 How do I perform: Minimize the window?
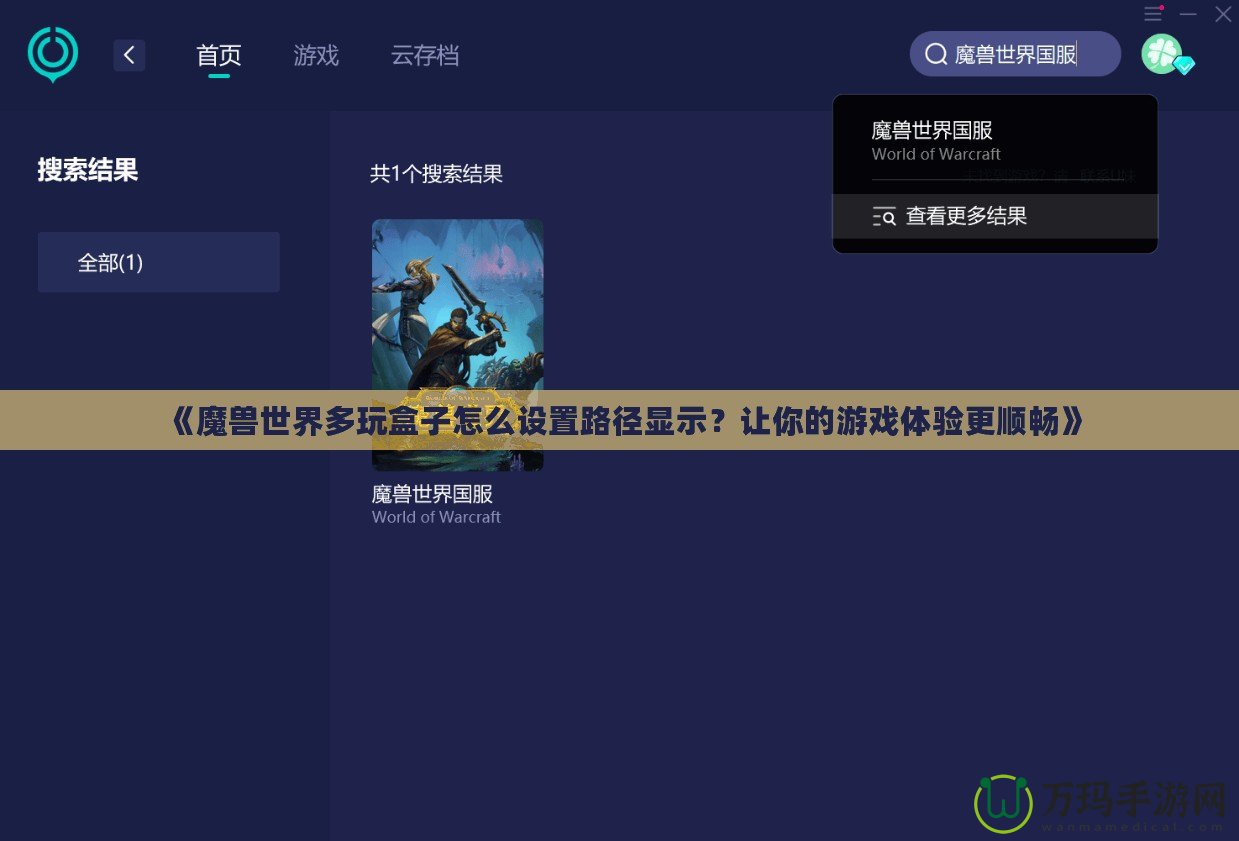coord(1188,14)
